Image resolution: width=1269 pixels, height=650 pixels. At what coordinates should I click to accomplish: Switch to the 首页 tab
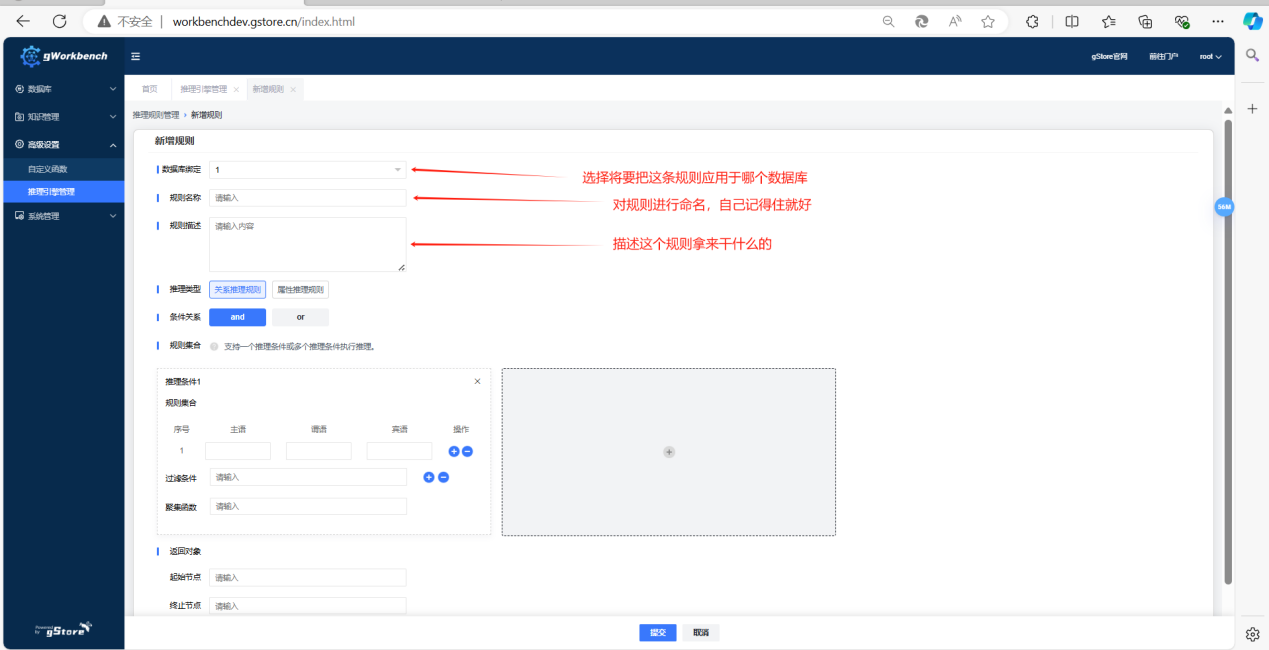point(149,89)
